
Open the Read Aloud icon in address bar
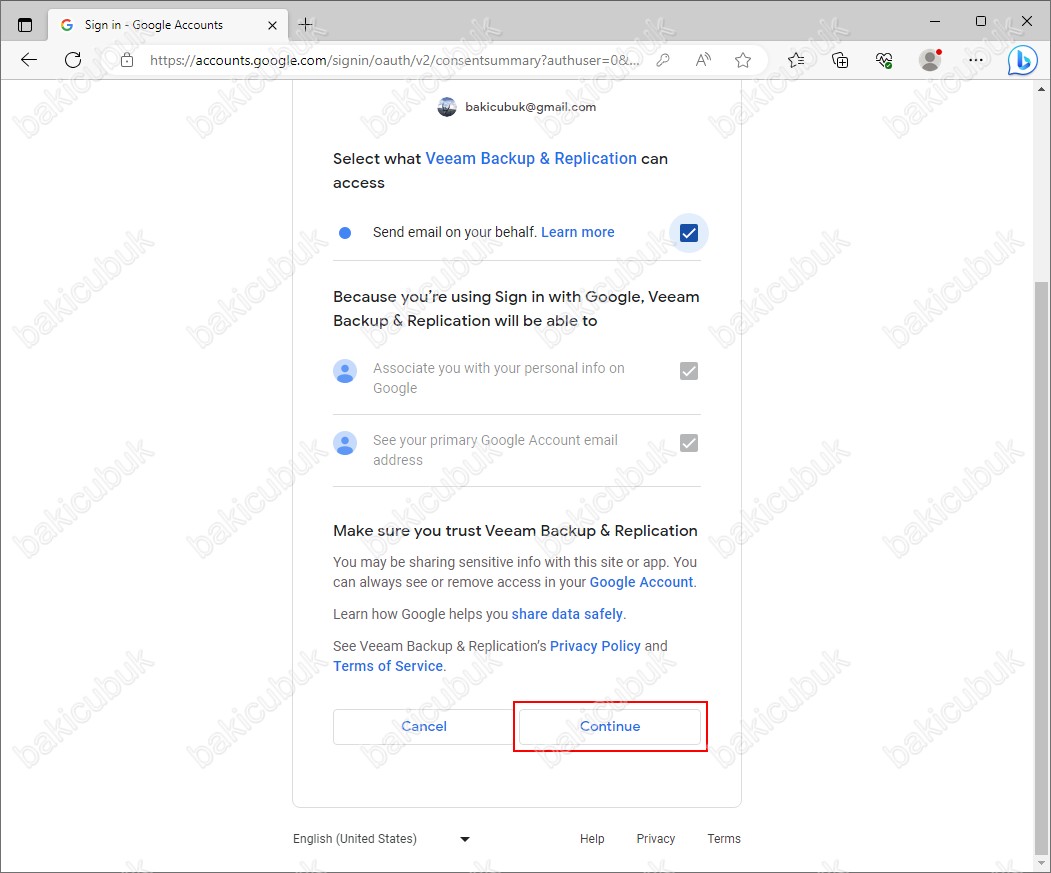click(703, 60)
